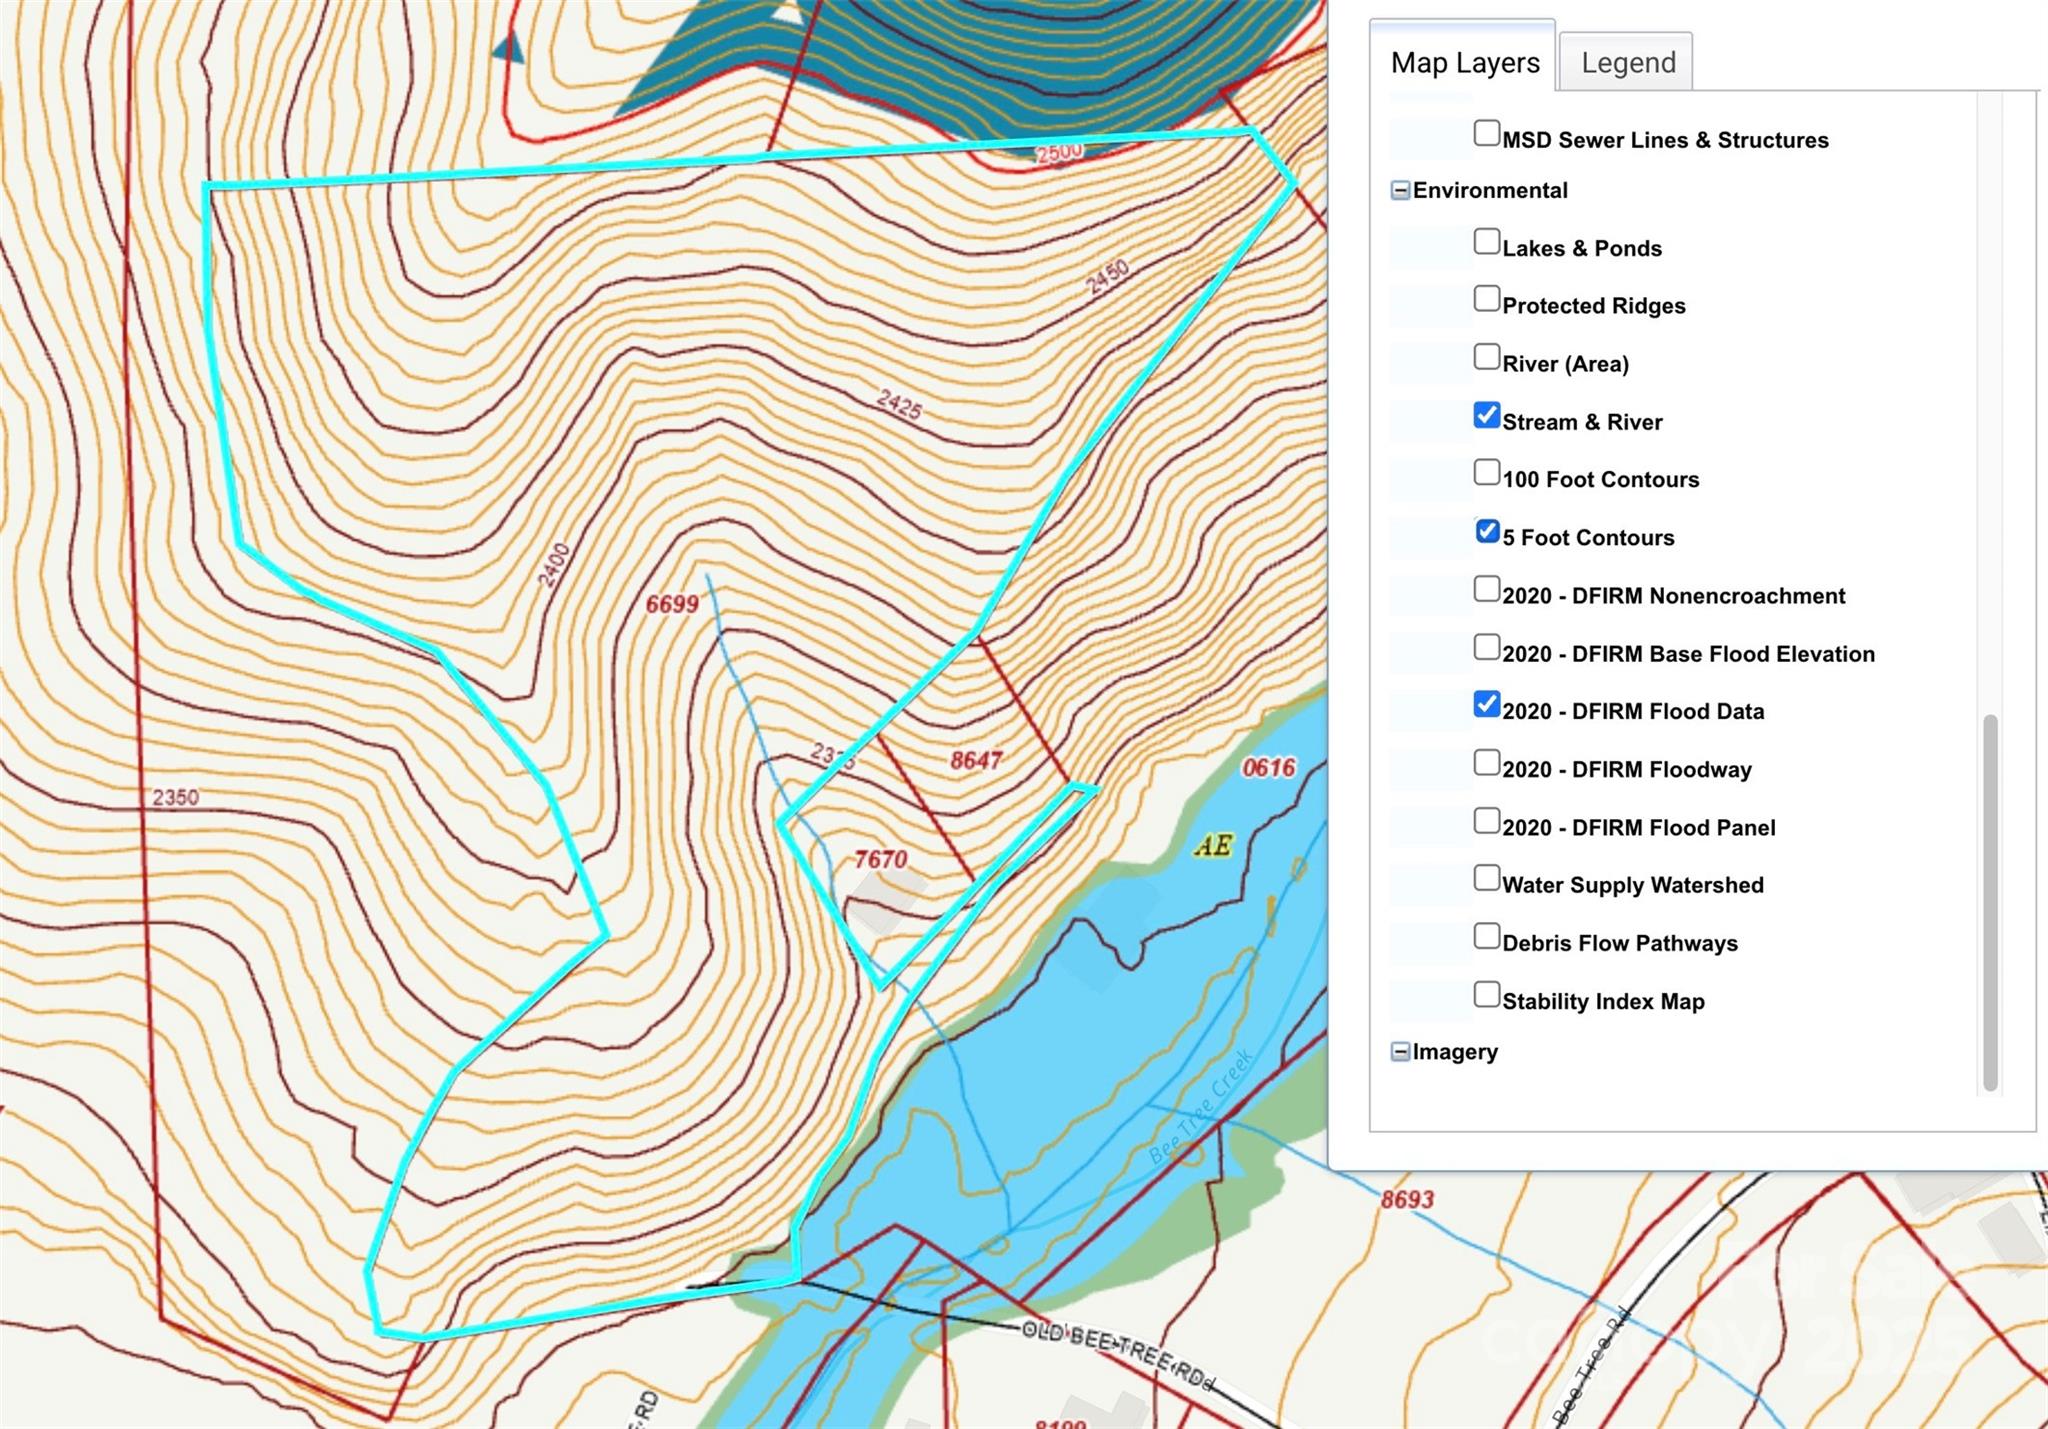Disable the 5 Foot Contours layer
Image resolution: width=2048 pixels, height=1429 pixels.
(x=1486, y=531)
